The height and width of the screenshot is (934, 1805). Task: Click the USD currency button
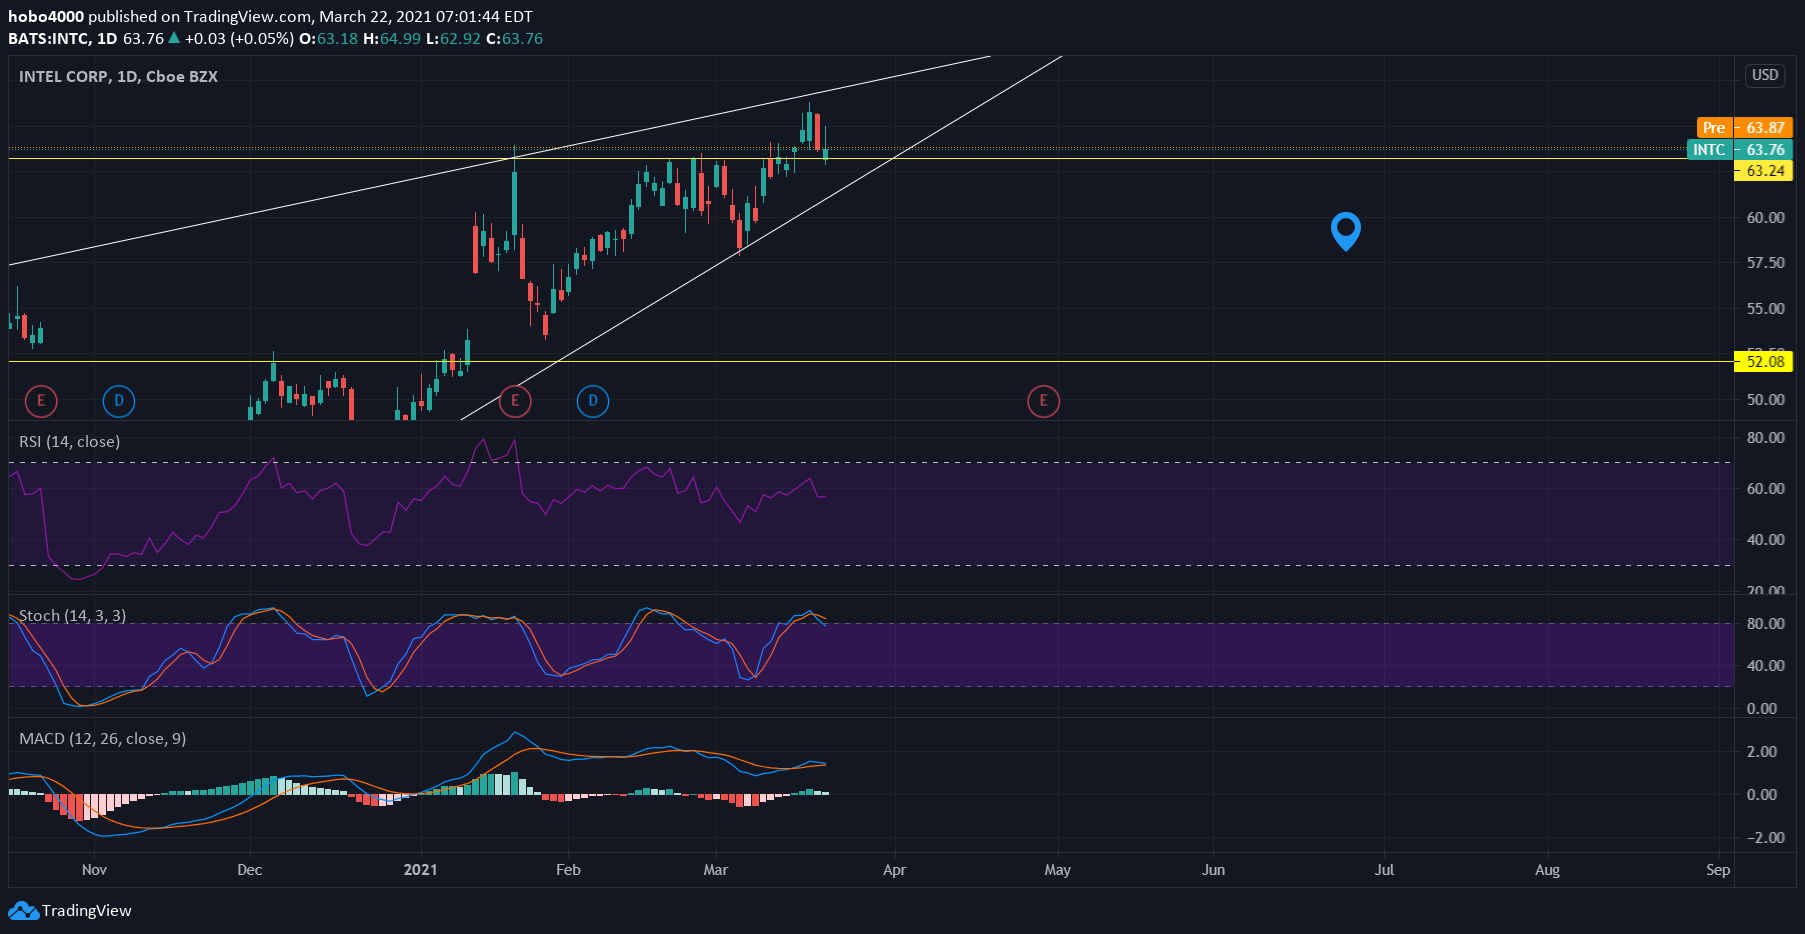pos(1765,75)
